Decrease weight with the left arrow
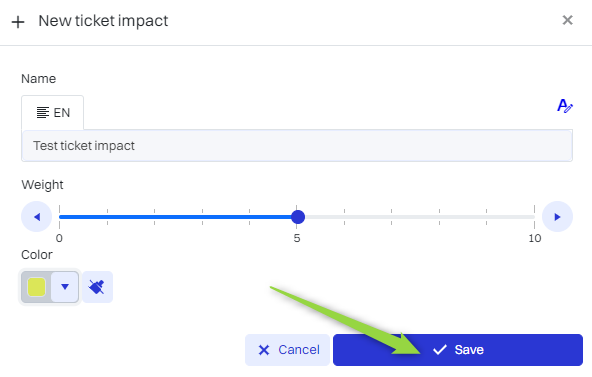 click(36, 217)
